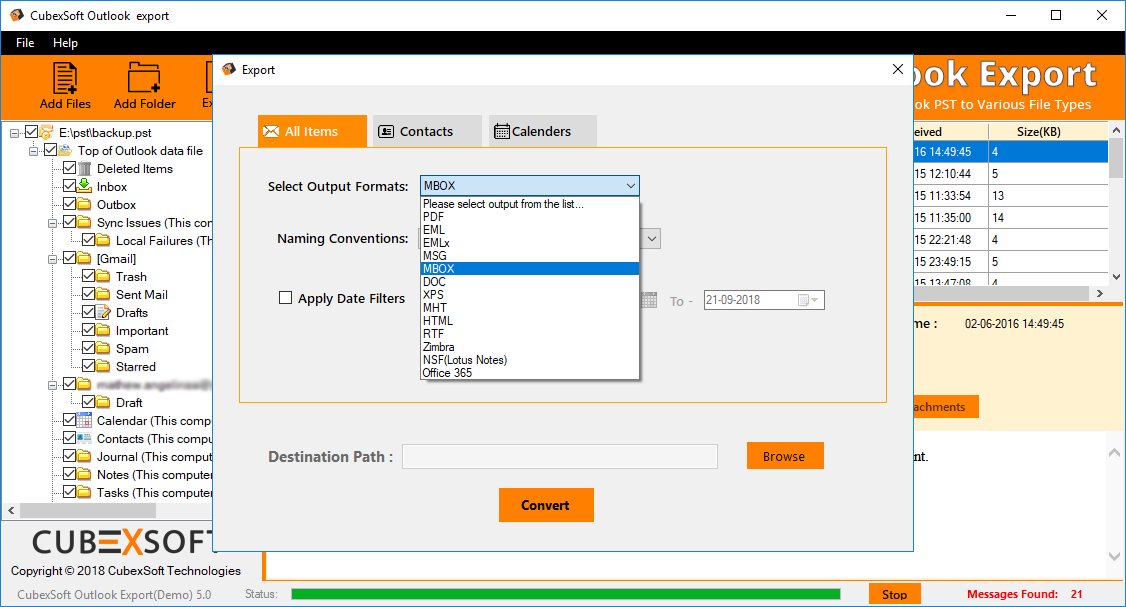Screen dimensions: 1126x607
Task: Collapse the Select Output Formats dropdown
Action: [630, 186]
